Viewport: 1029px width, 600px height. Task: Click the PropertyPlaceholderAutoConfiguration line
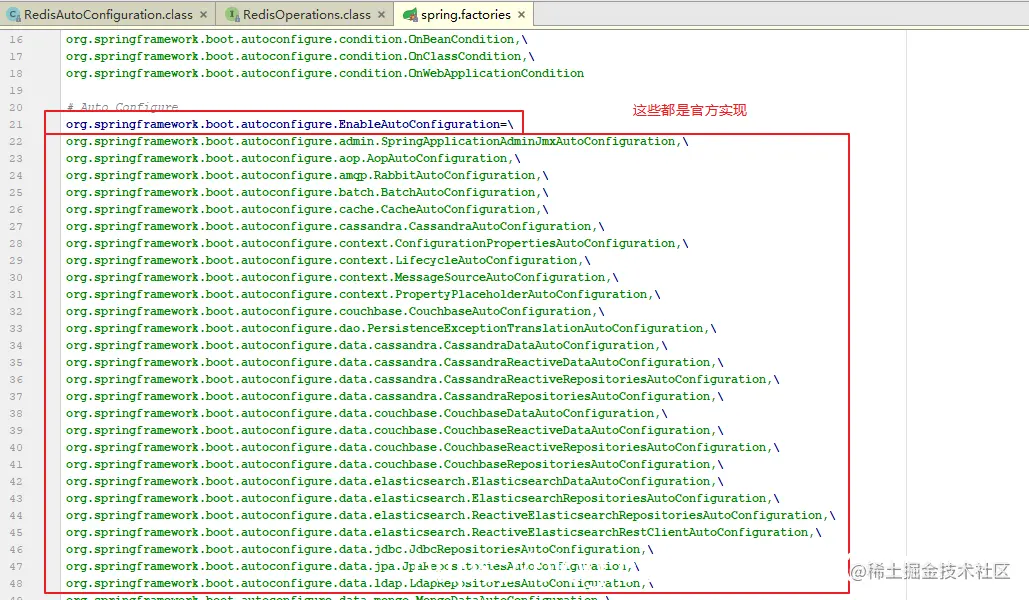(363, 295)
